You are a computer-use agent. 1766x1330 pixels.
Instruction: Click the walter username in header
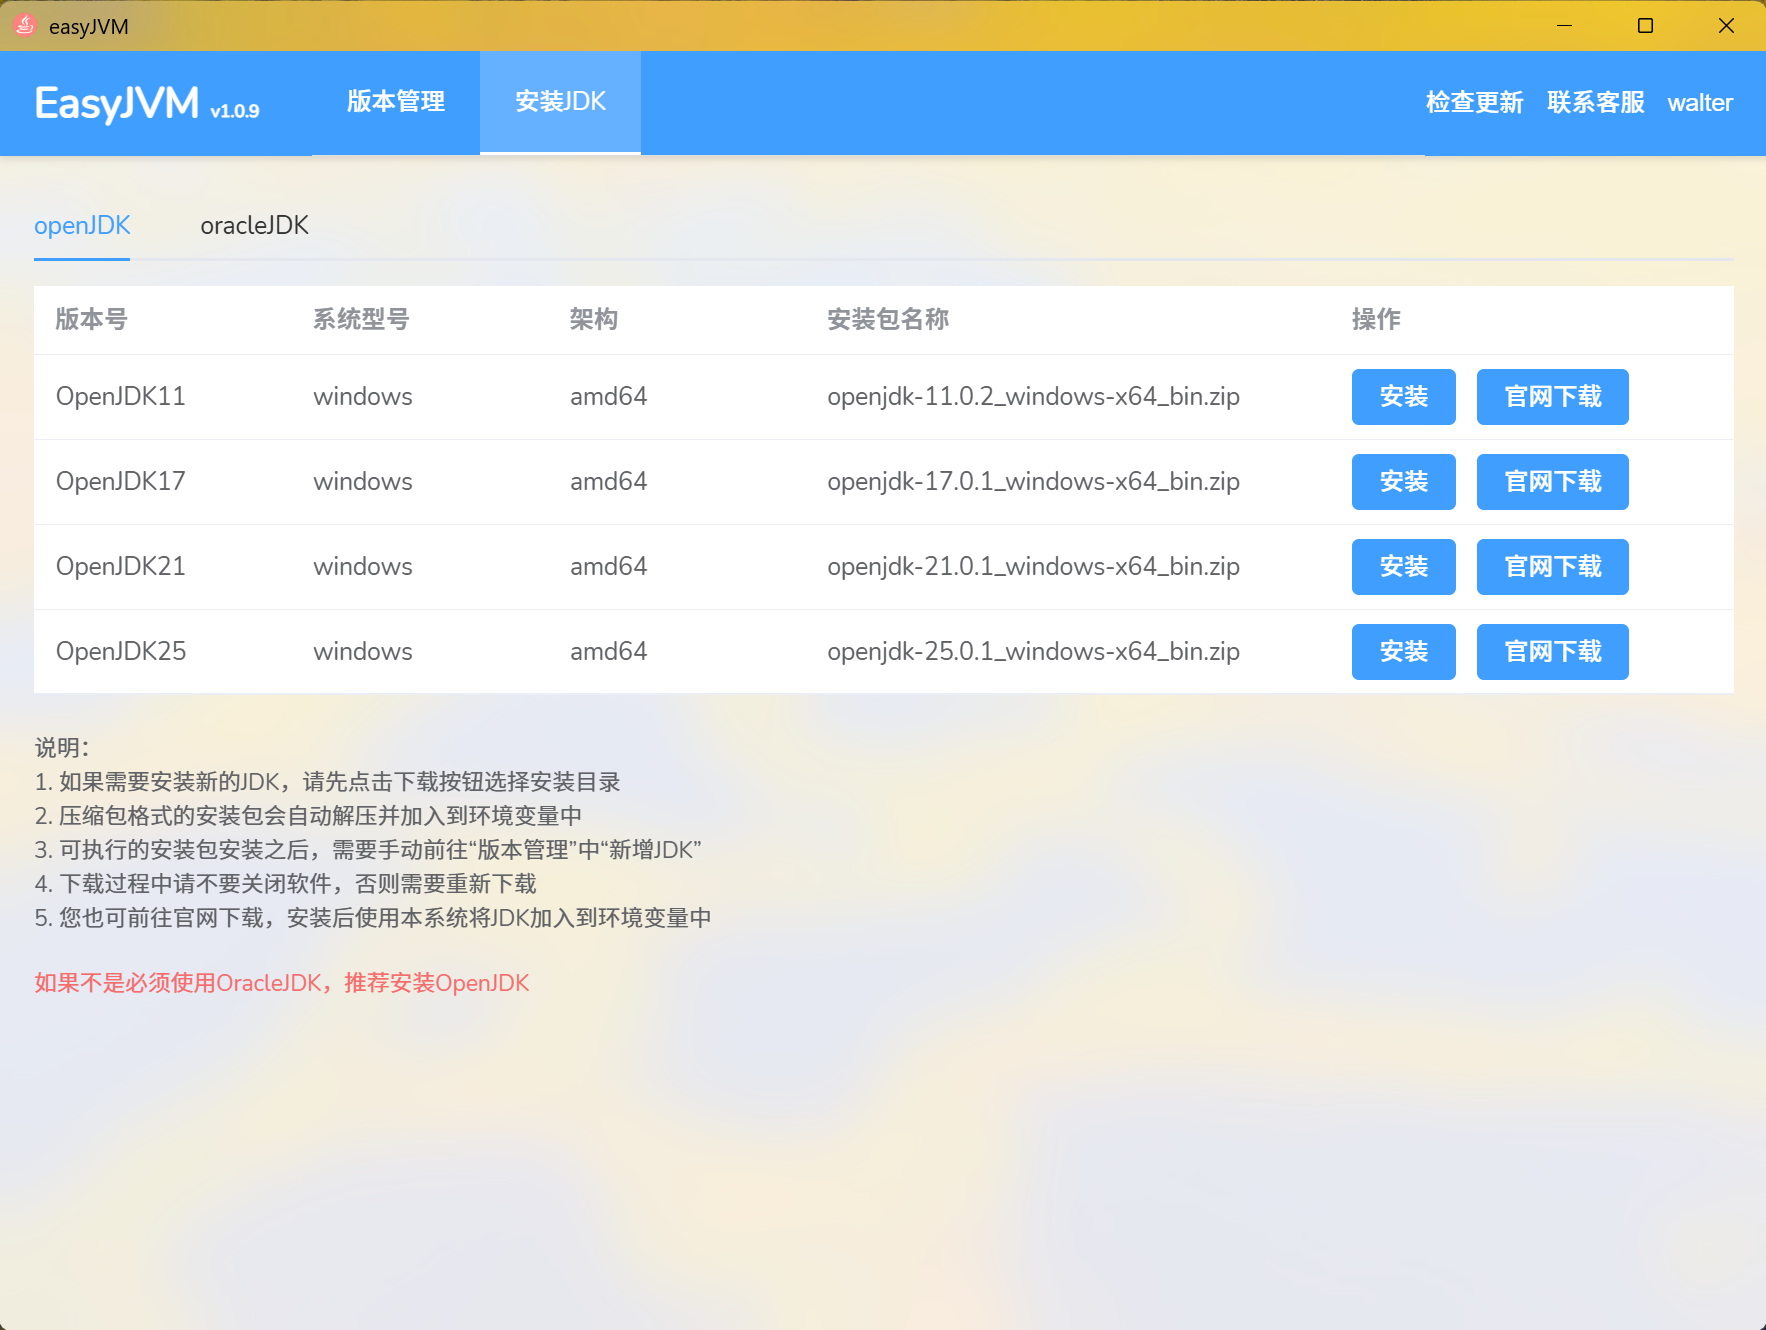click(1699, 103)
